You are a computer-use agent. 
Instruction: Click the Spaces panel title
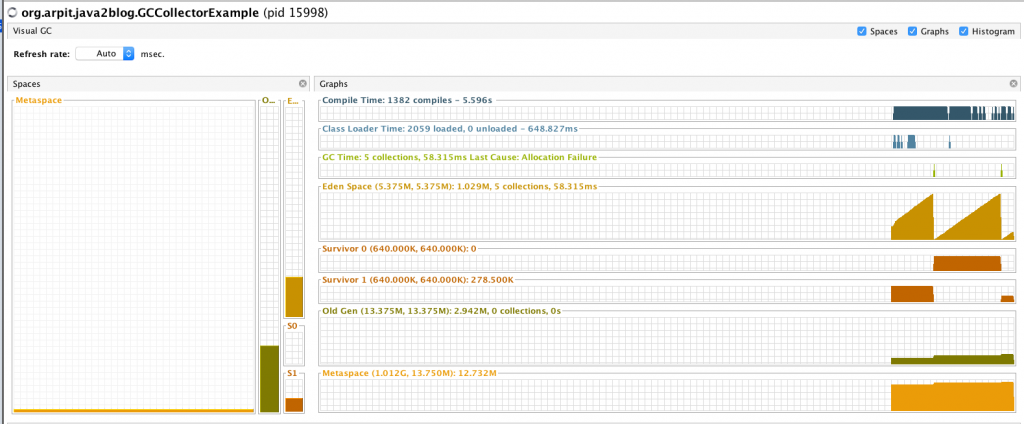click(x=27, y=84)
